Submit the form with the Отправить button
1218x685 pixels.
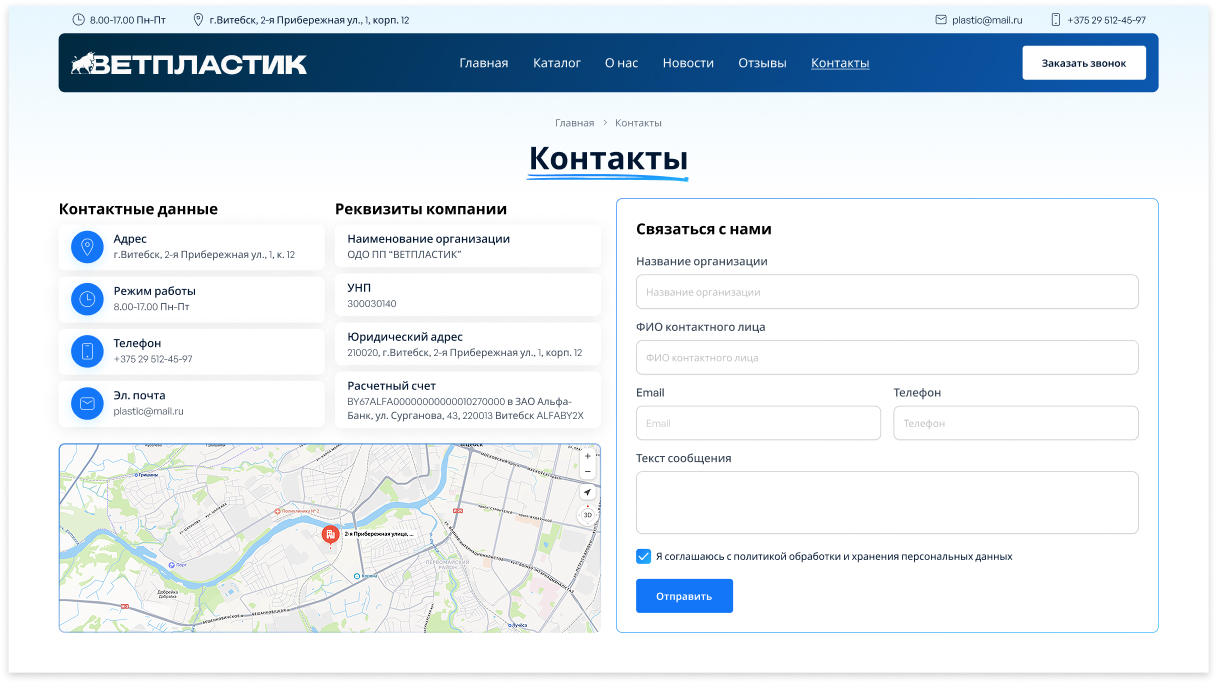[x=684, y=595]
